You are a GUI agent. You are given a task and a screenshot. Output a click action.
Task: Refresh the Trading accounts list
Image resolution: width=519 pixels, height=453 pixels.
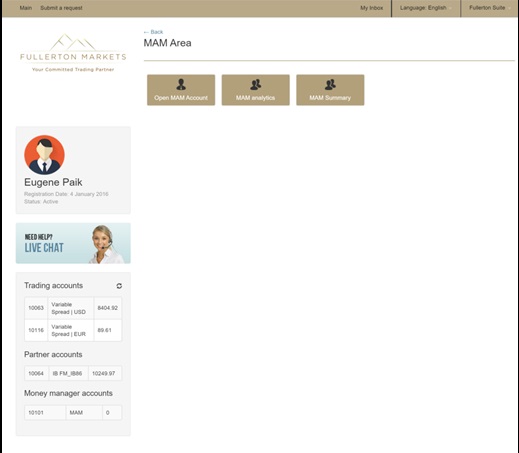pyautogui.click(x=119, y=286)
